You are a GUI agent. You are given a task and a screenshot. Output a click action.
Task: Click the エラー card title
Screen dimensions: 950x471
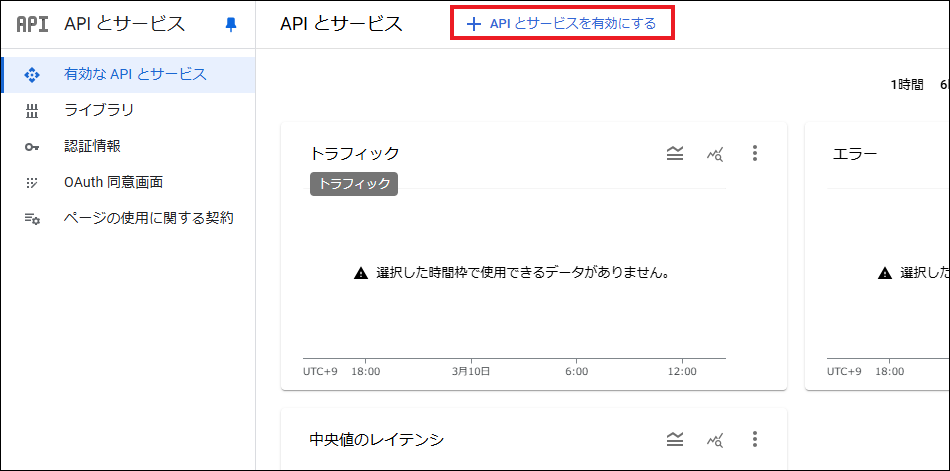pyautogui.click(x=855, y=153)
